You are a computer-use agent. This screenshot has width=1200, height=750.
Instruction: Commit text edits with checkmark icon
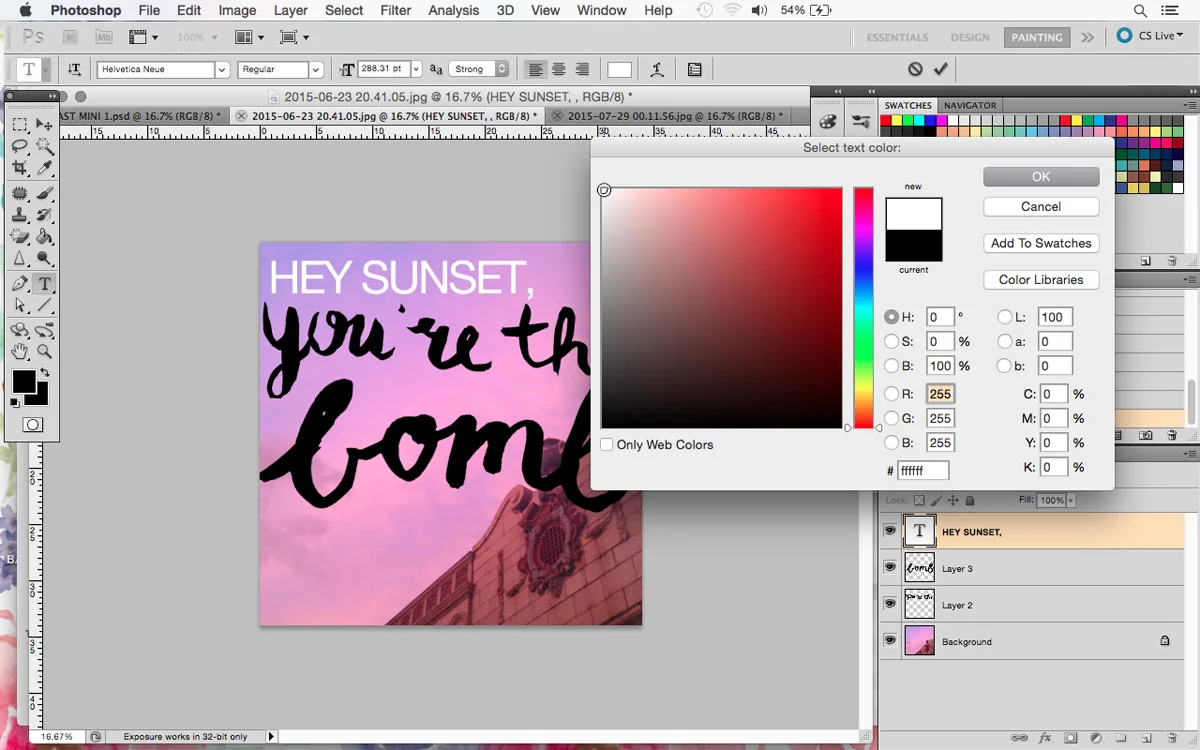tap(940, 69)
